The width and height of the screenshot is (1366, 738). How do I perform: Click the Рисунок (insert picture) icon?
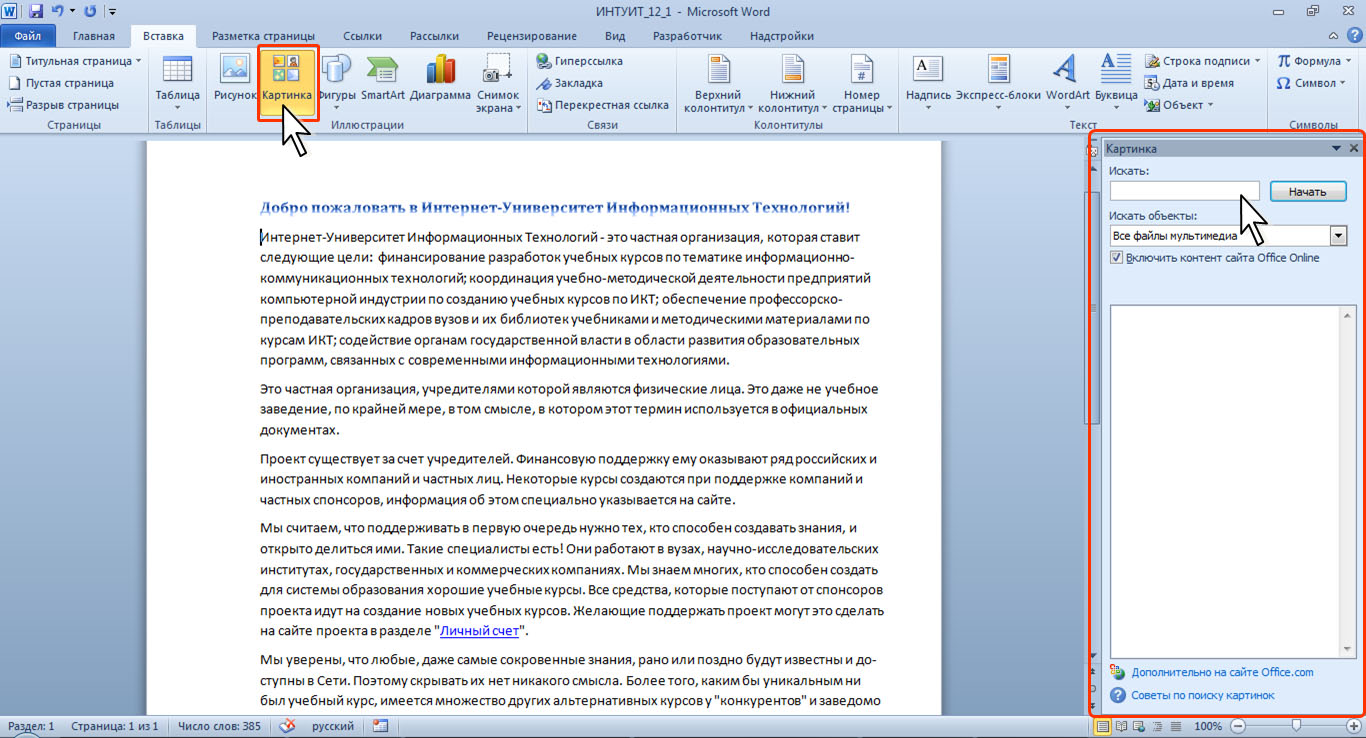pos(235,78)
